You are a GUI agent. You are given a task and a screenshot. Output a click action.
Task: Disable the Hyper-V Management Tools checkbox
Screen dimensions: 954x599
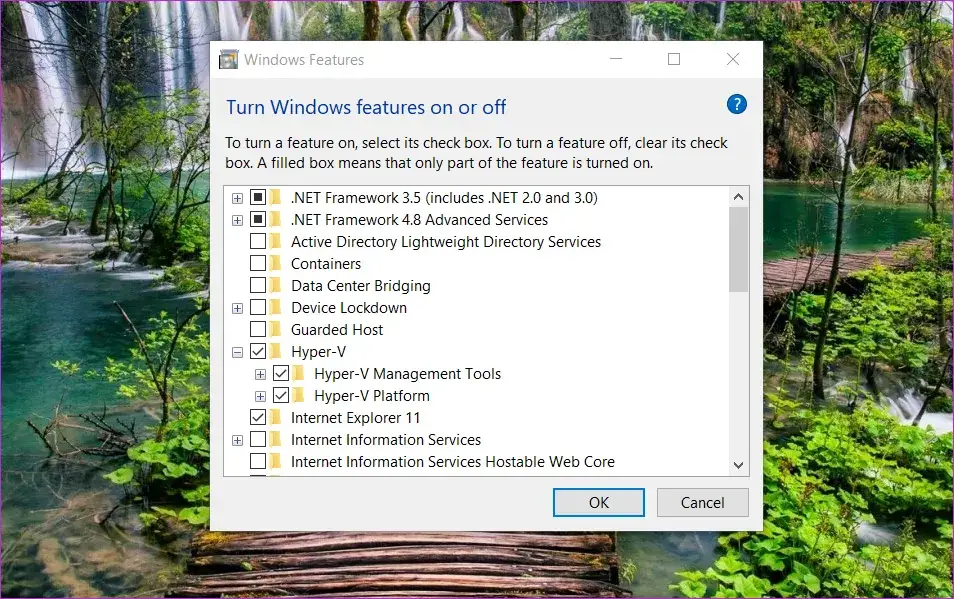click(x=281, y=374)
